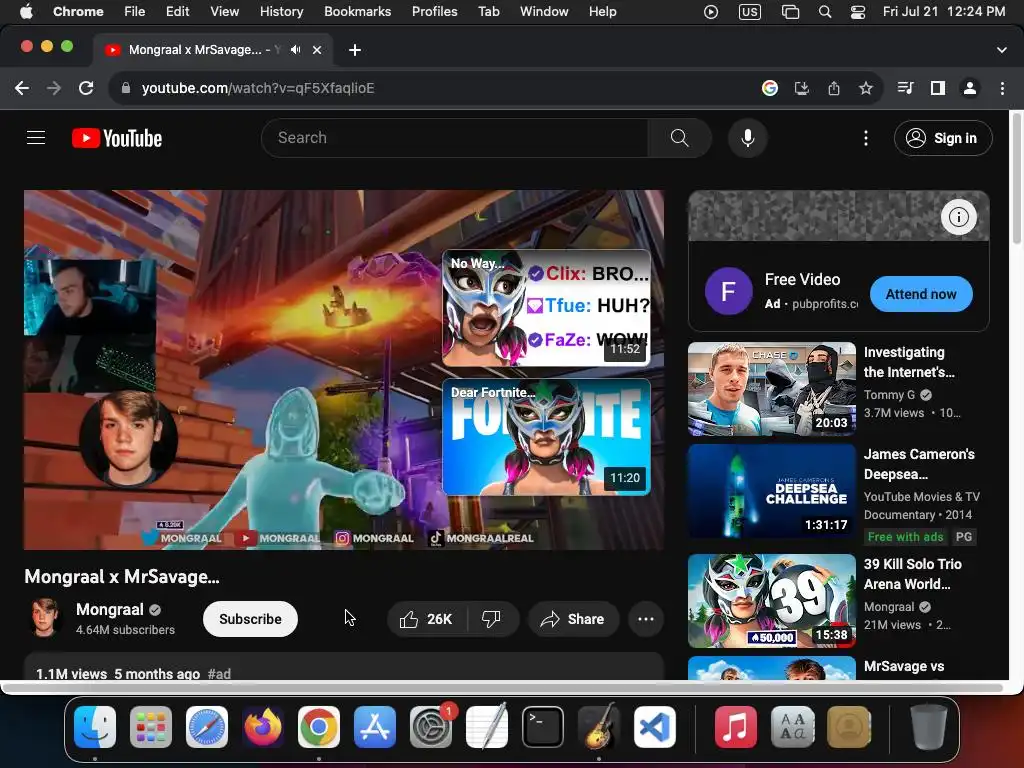Open Firefox from the Dock
1024x768 pixels.
[263, 727]
